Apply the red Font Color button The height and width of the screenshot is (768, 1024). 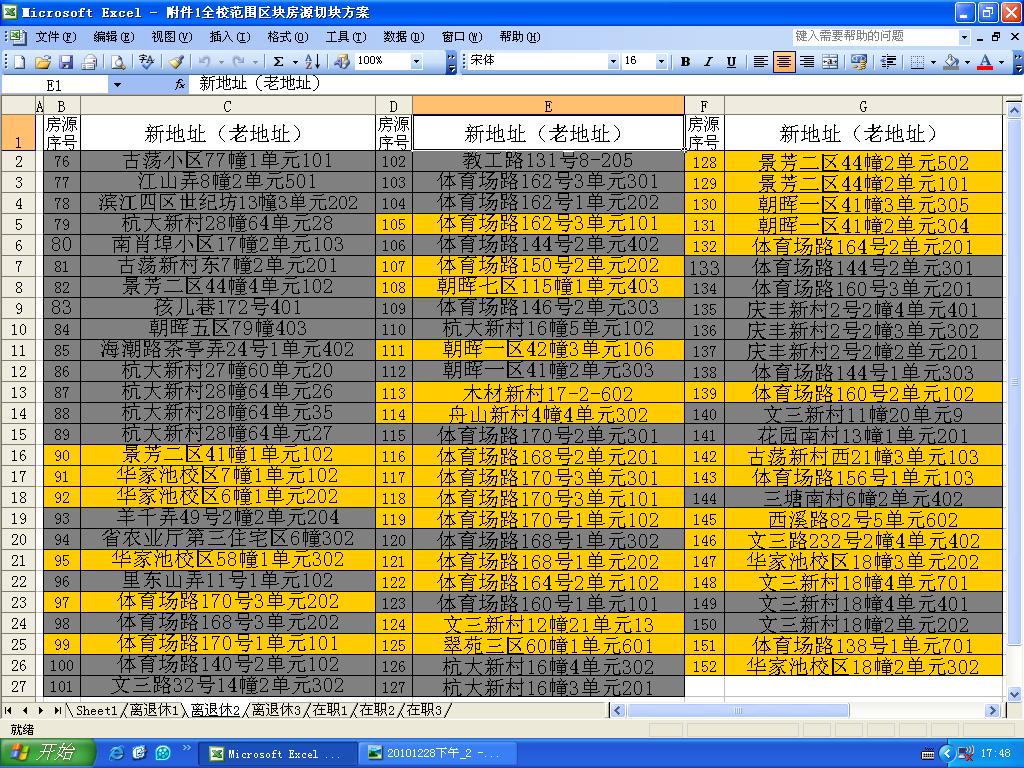[x=985, y=61]
